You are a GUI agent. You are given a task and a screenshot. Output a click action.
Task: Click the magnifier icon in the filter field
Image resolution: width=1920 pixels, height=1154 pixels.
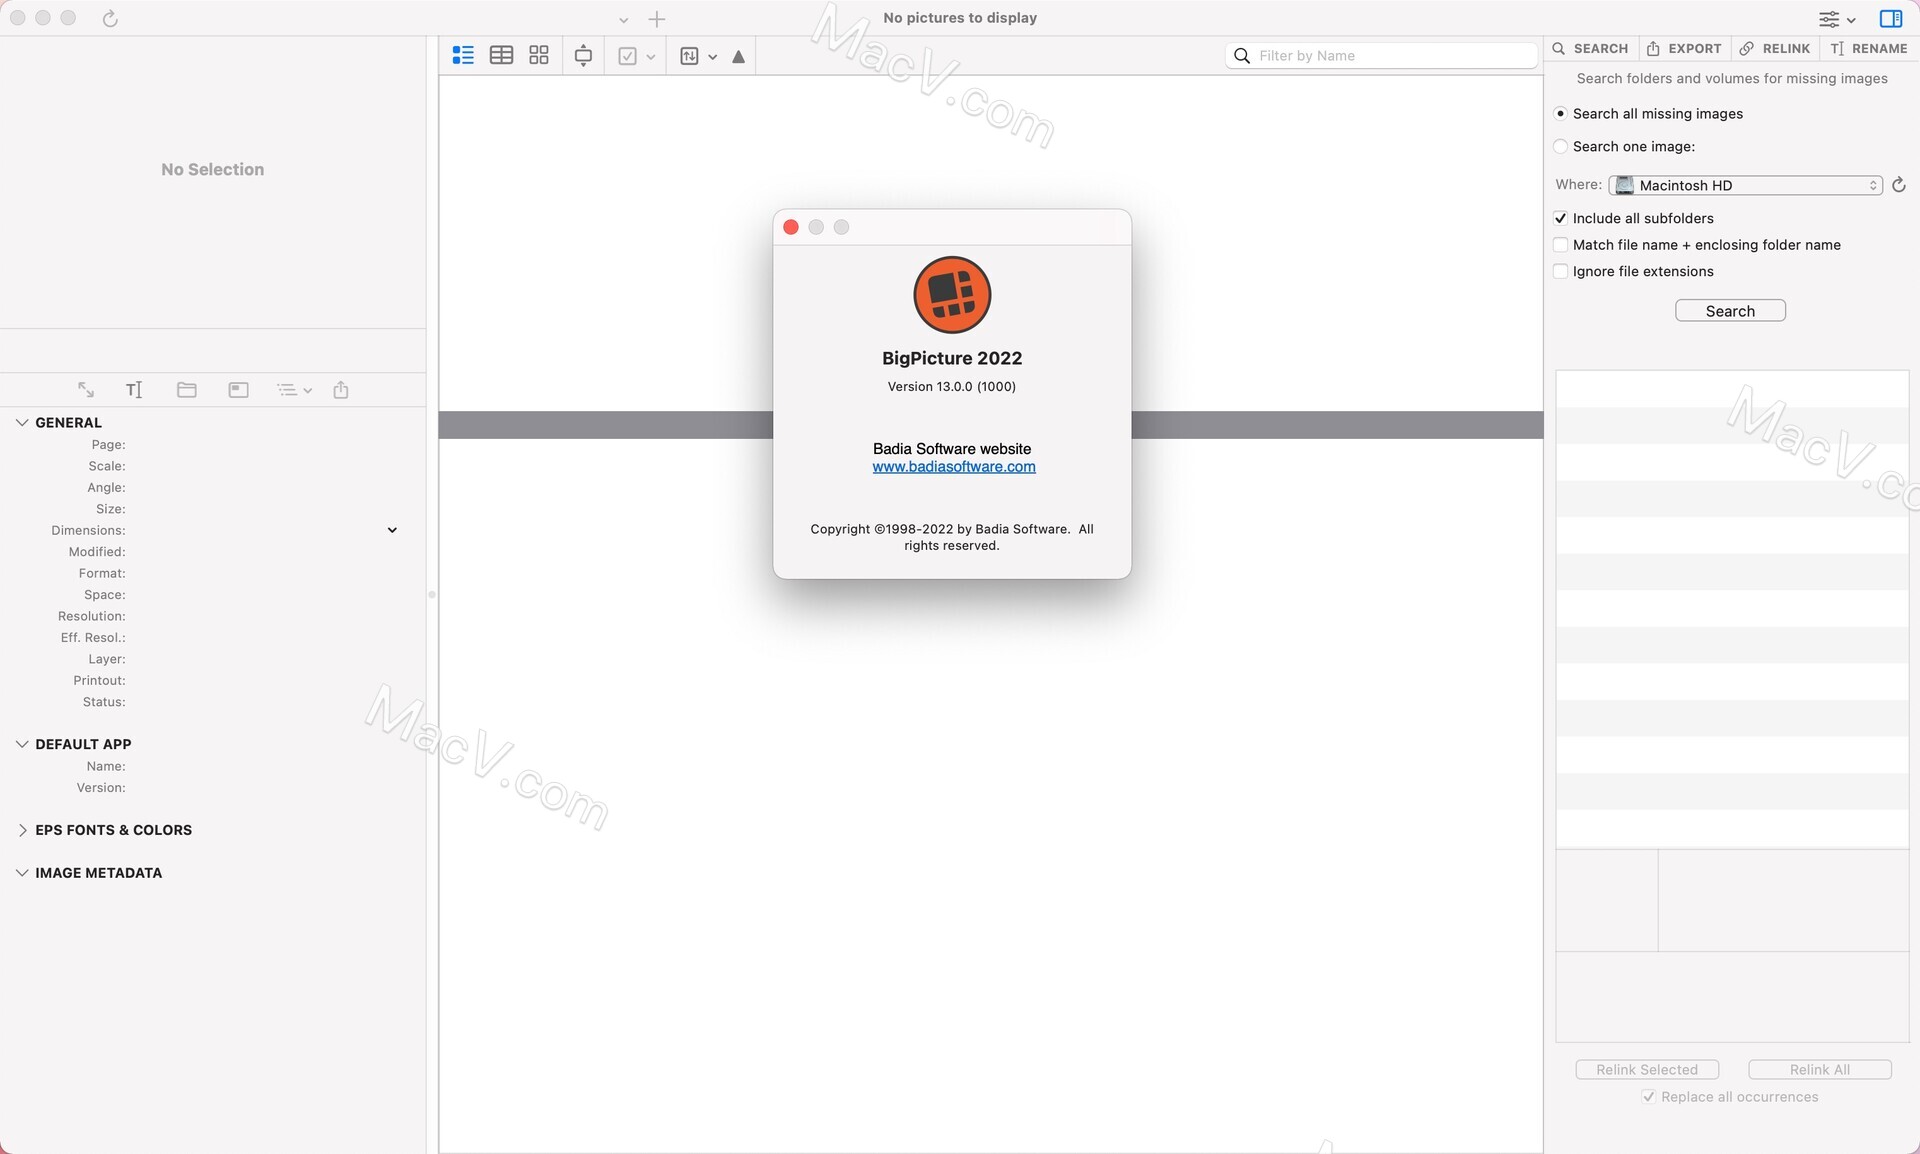pyautogui.click(x=1242, y=56)
